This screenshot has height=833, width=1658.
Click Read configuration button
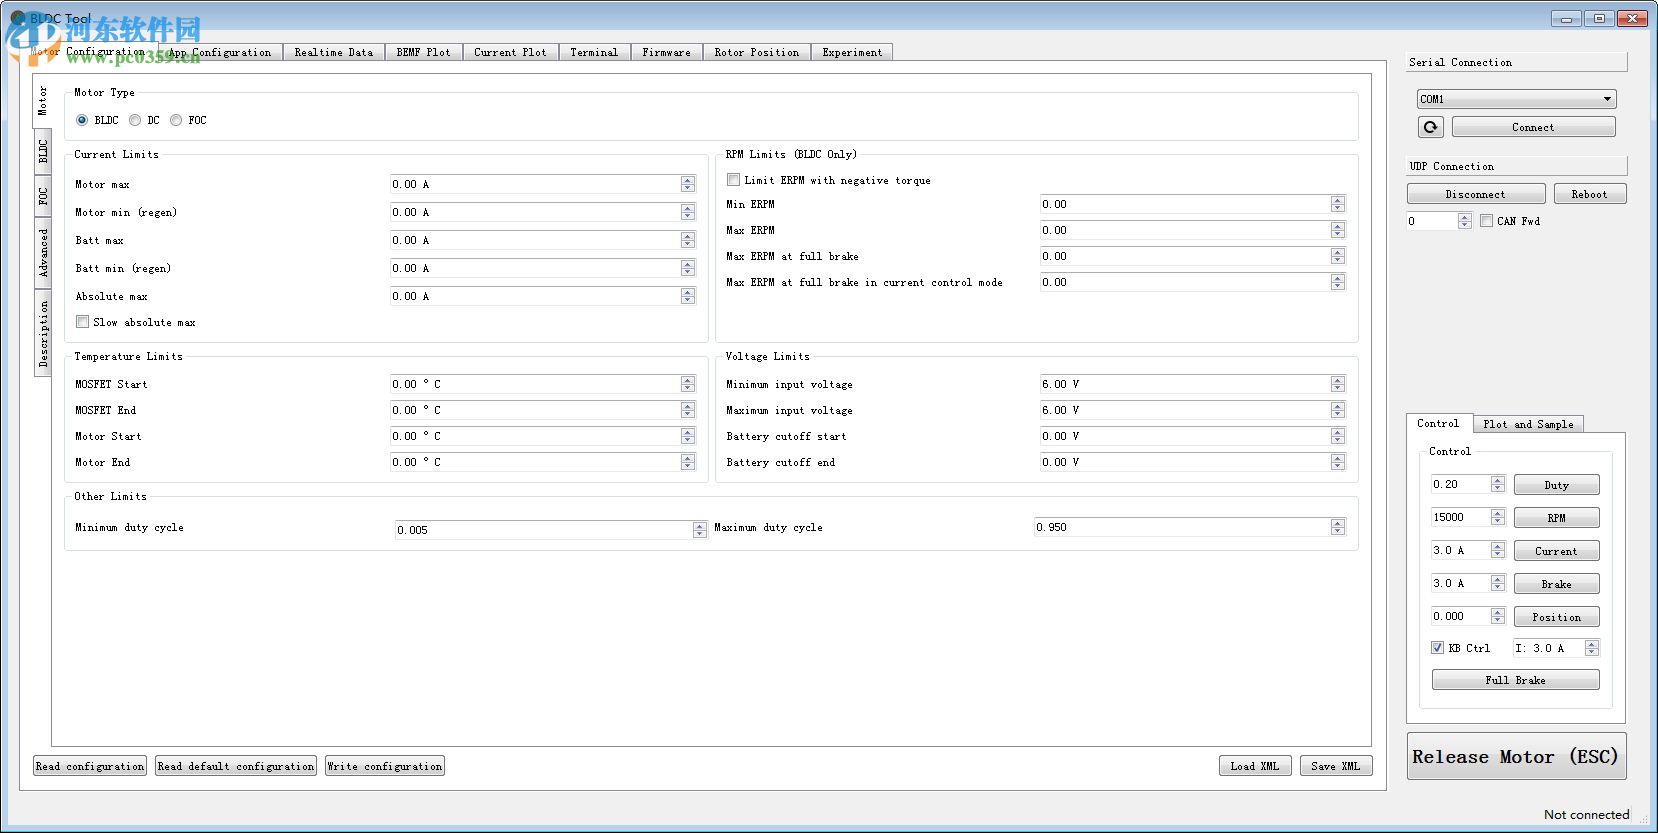click(x=90, y=766)
